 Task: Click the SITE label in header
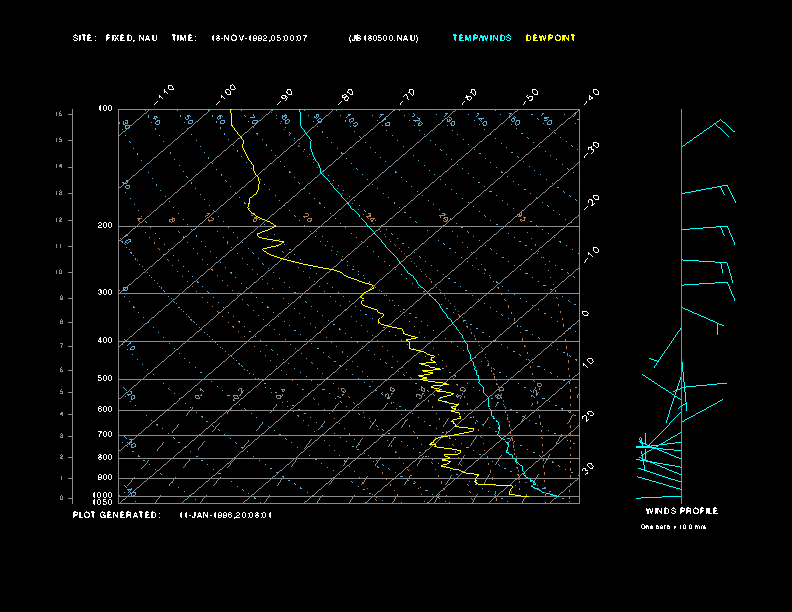click(x=83, y=38)
